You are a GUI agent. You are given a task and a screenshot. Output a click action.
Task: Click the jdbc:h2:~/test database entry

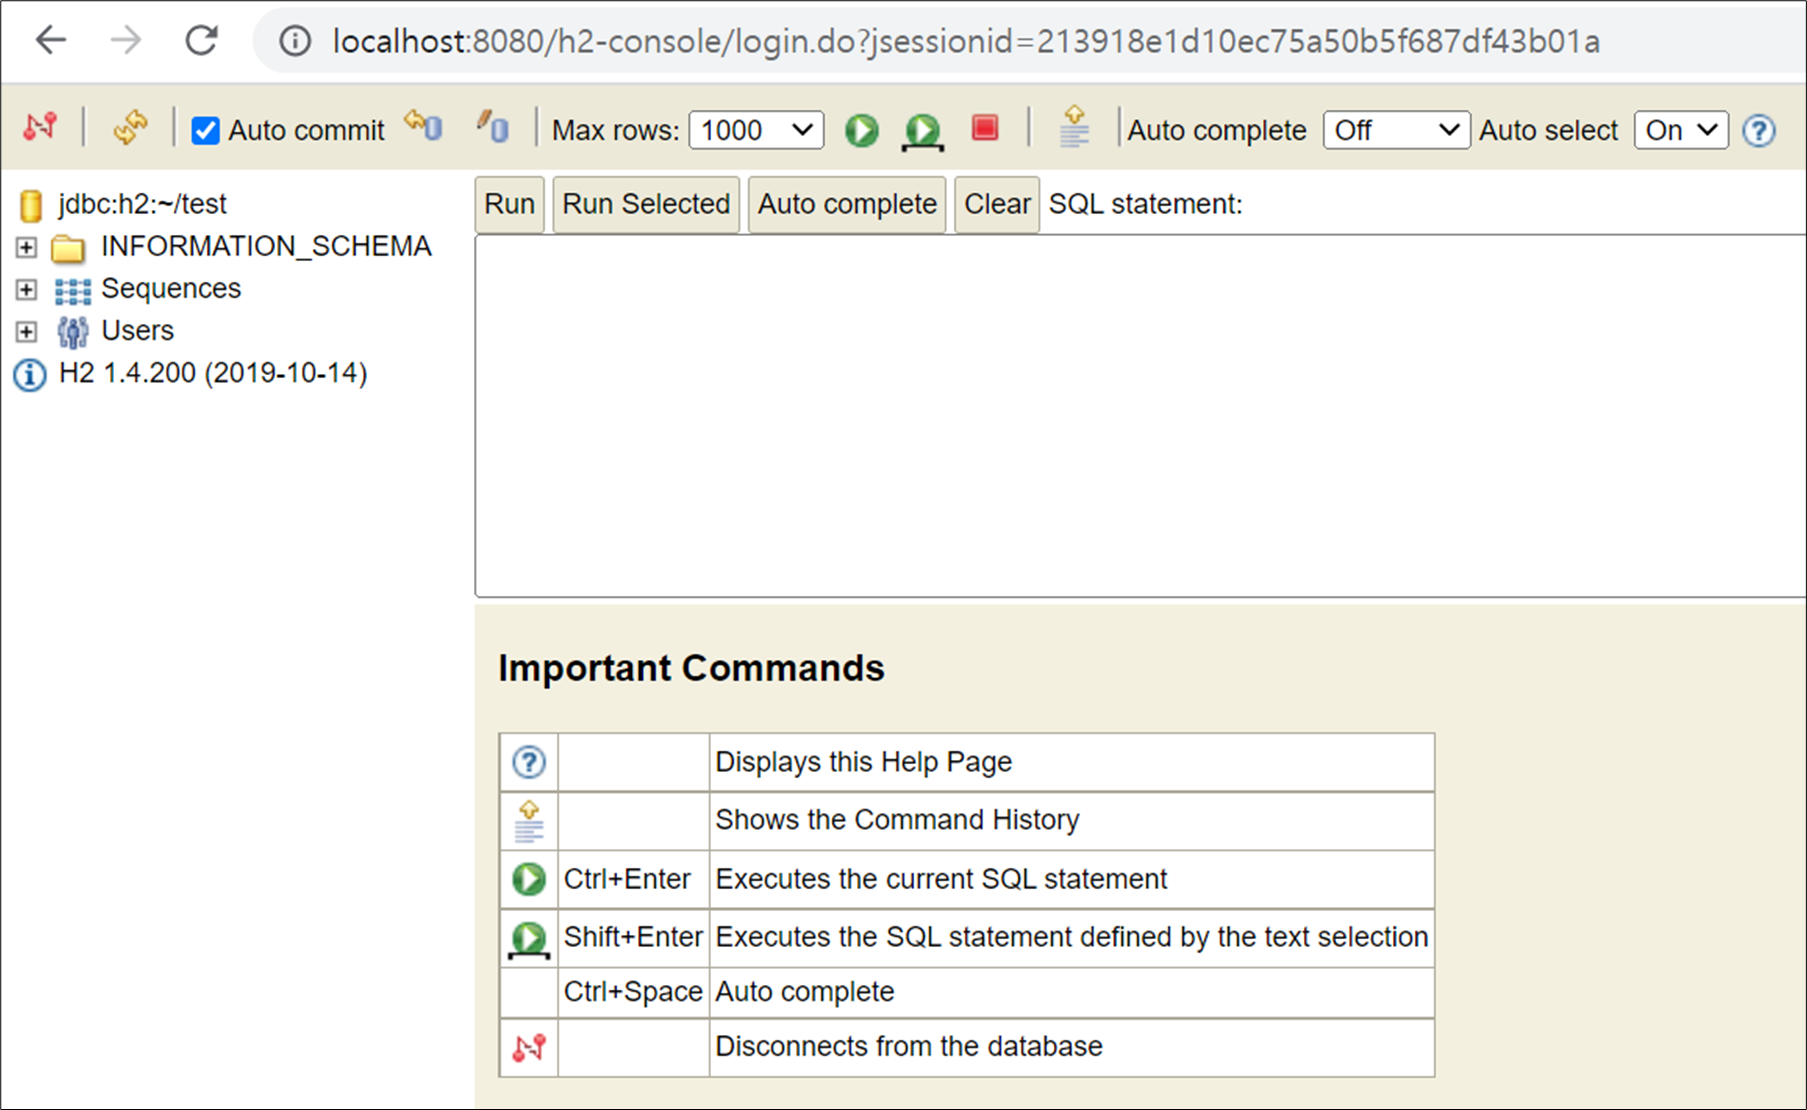[143, 204]
